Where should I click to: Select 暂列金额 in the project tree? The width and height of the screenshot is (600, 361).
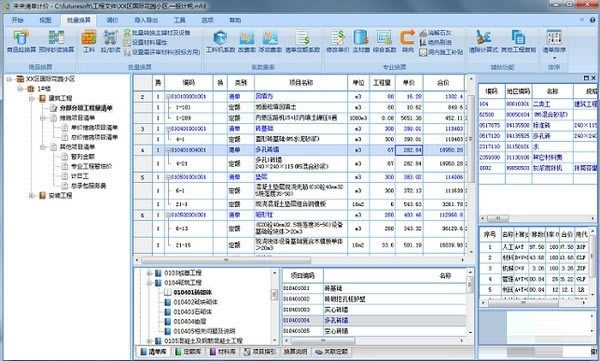point(83,157)
